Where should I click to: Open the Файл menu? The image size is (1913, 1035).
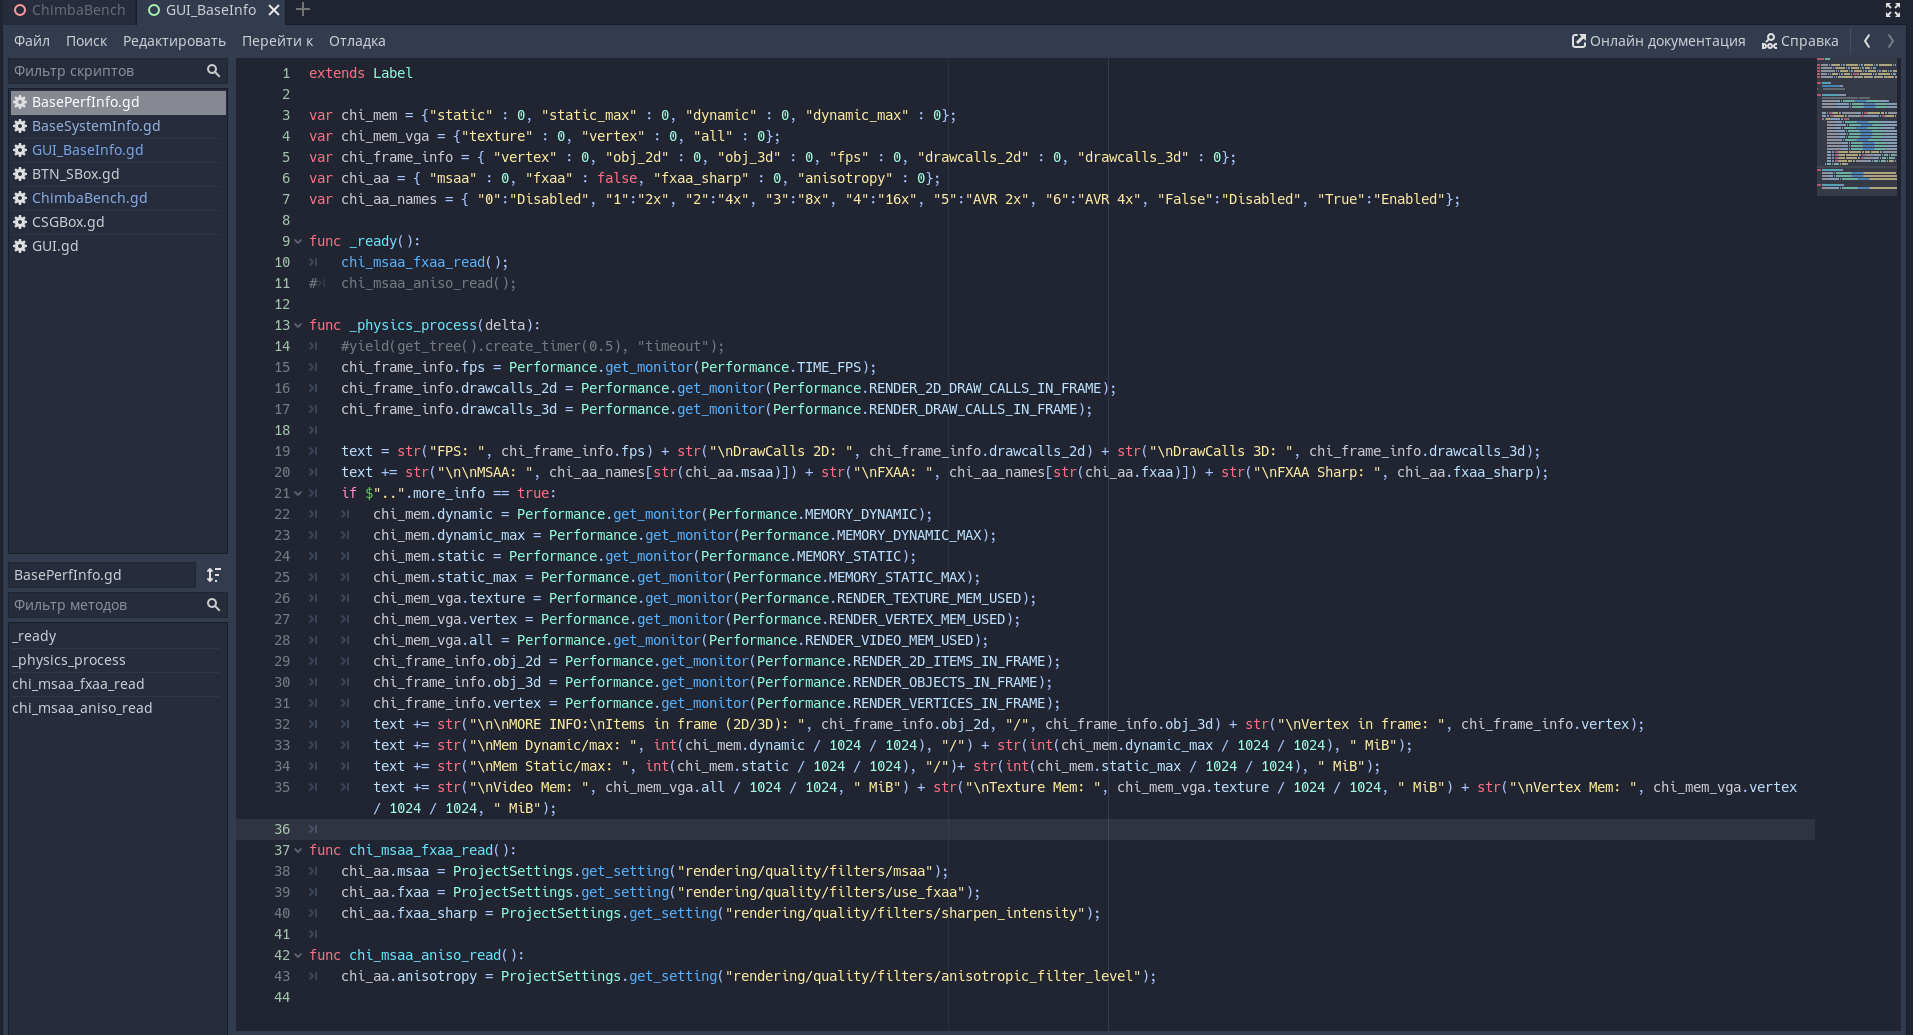(x=32, y=41)
